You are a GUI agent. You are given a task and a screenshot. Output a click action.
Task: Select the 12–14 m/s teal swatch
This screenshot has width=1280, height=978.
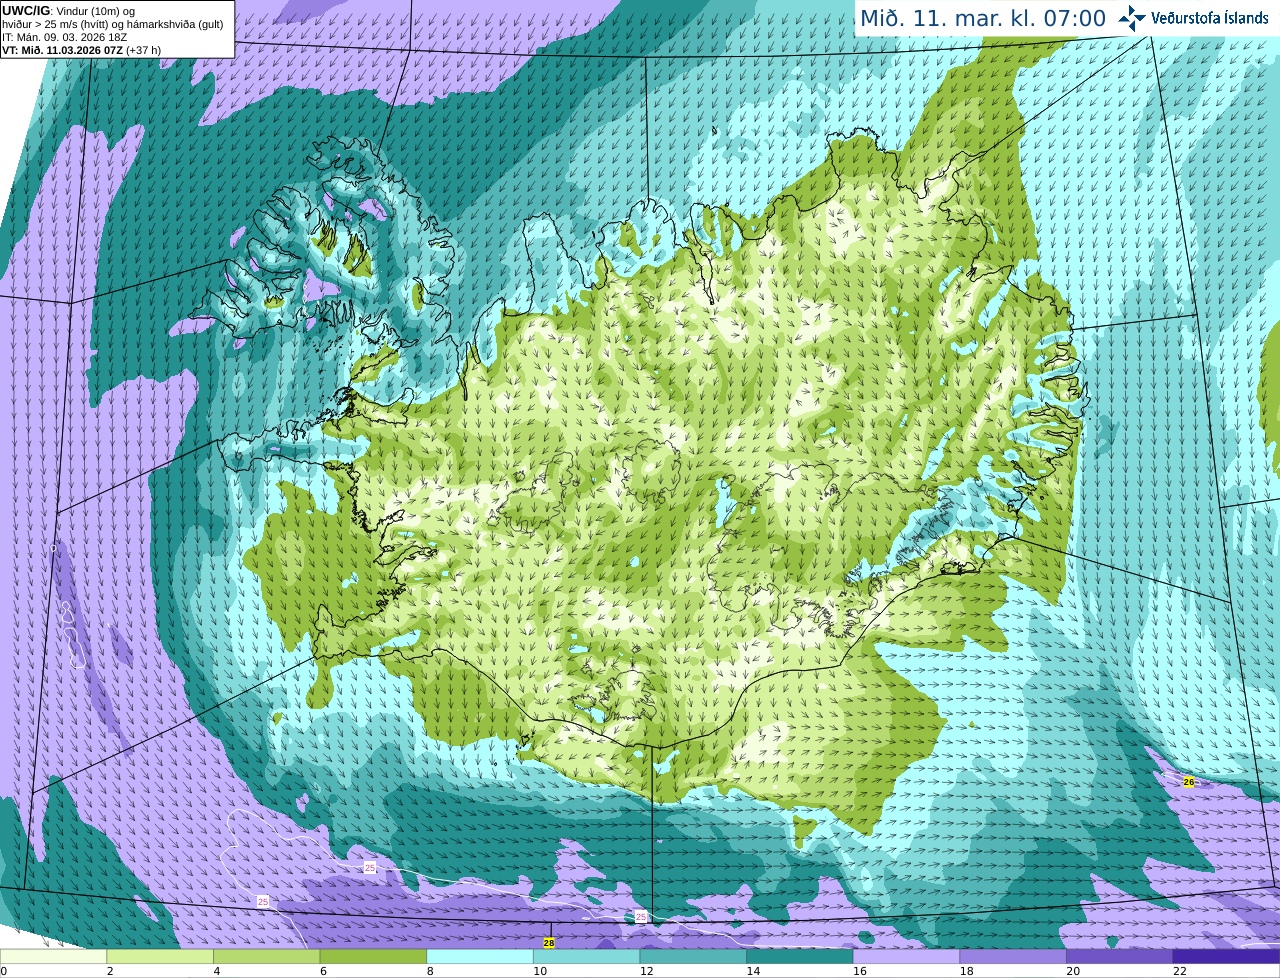pos(693,956)
